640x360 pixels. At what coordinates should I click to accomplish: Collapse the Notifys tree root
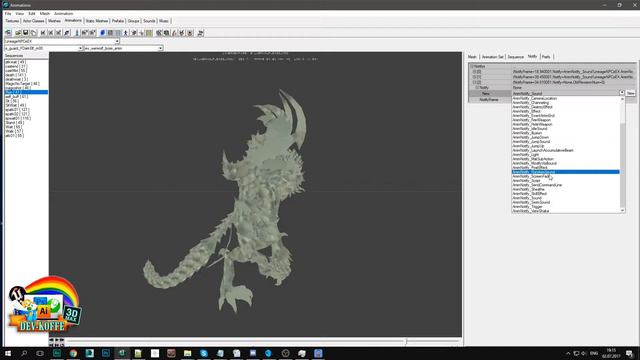tap(472, 66)
